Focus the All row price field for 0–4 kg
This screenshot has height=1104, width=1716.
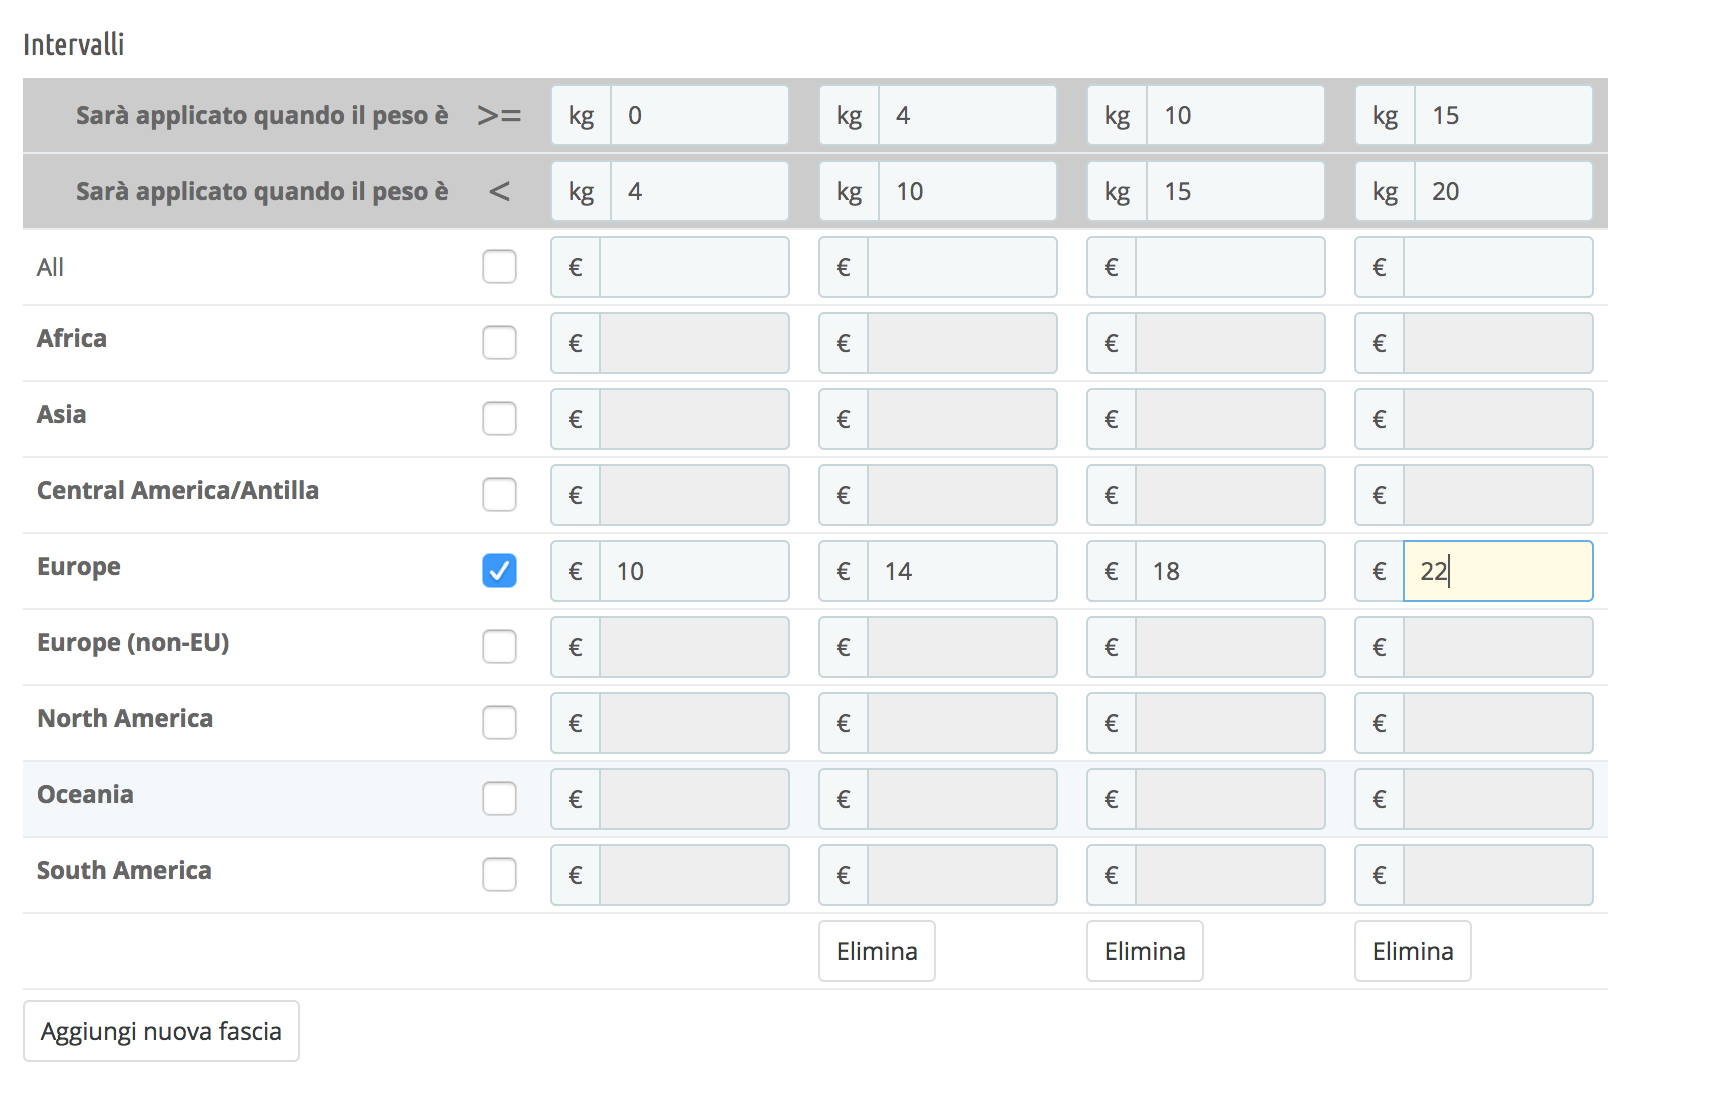click(693, 267)
